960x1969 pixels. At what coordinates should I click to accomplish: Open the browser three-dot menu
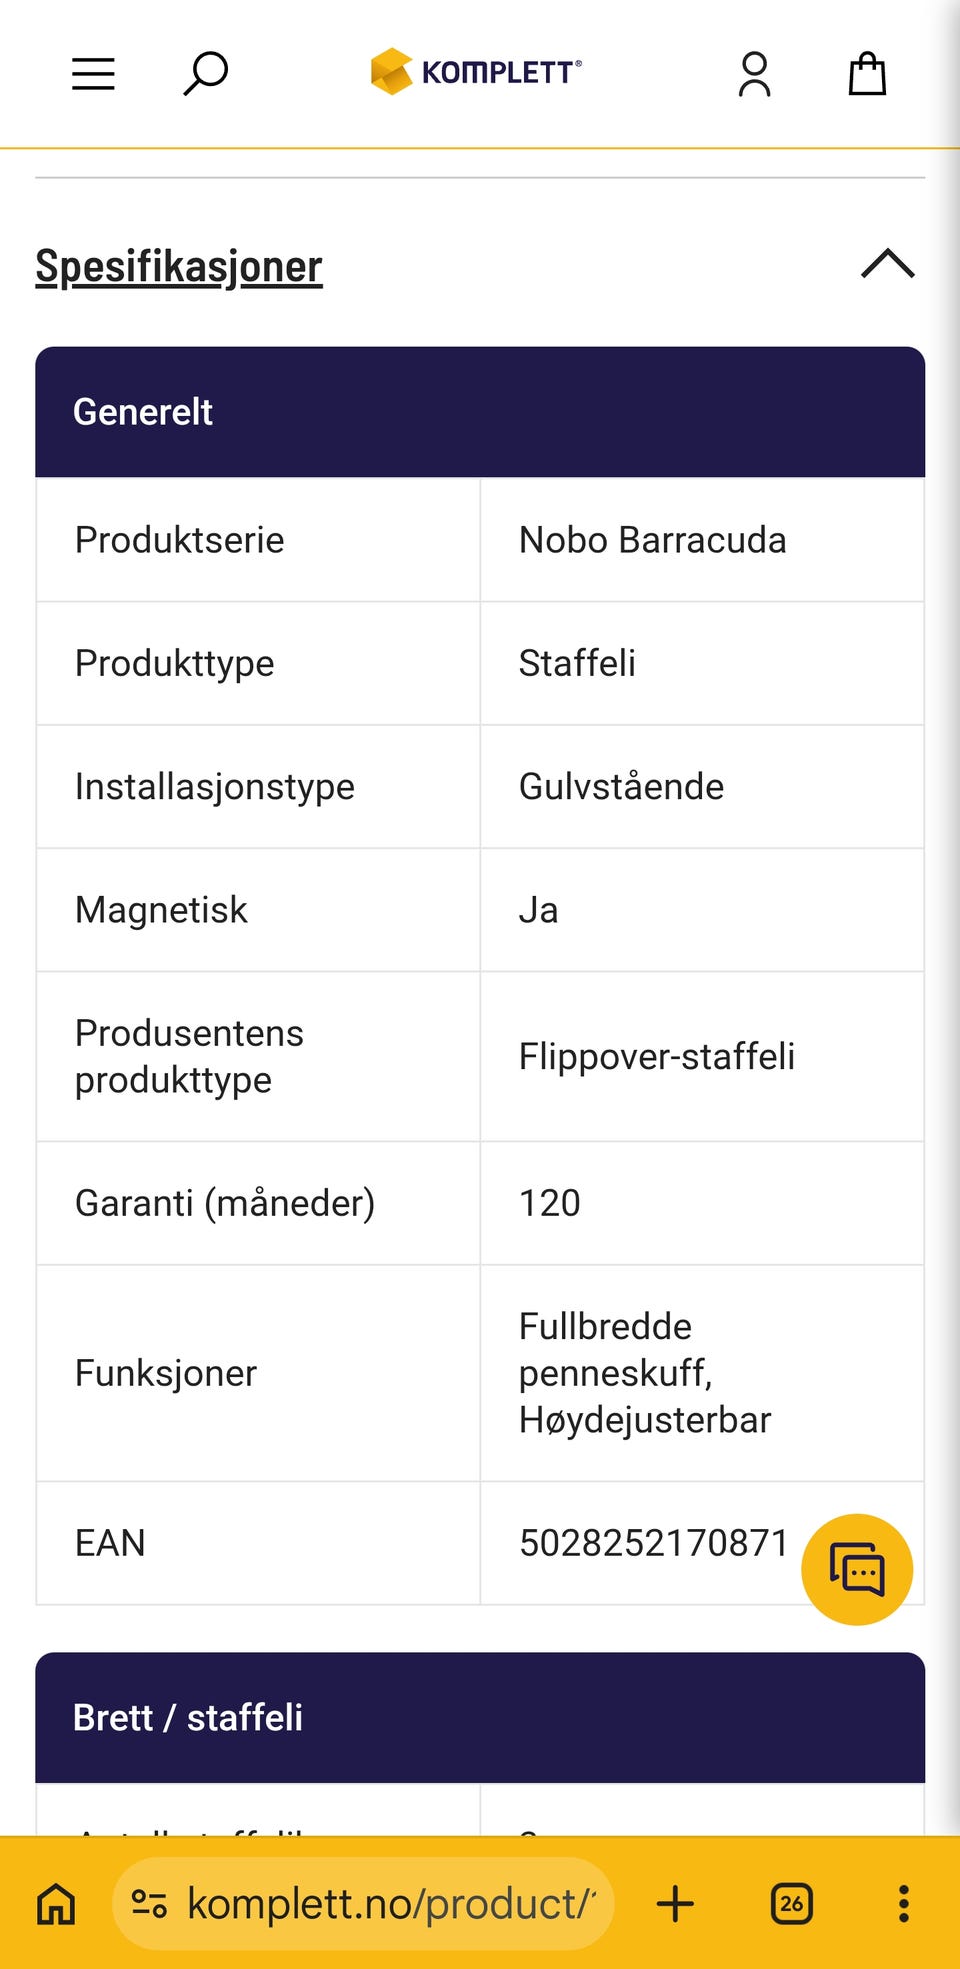tap(904, 1904)
